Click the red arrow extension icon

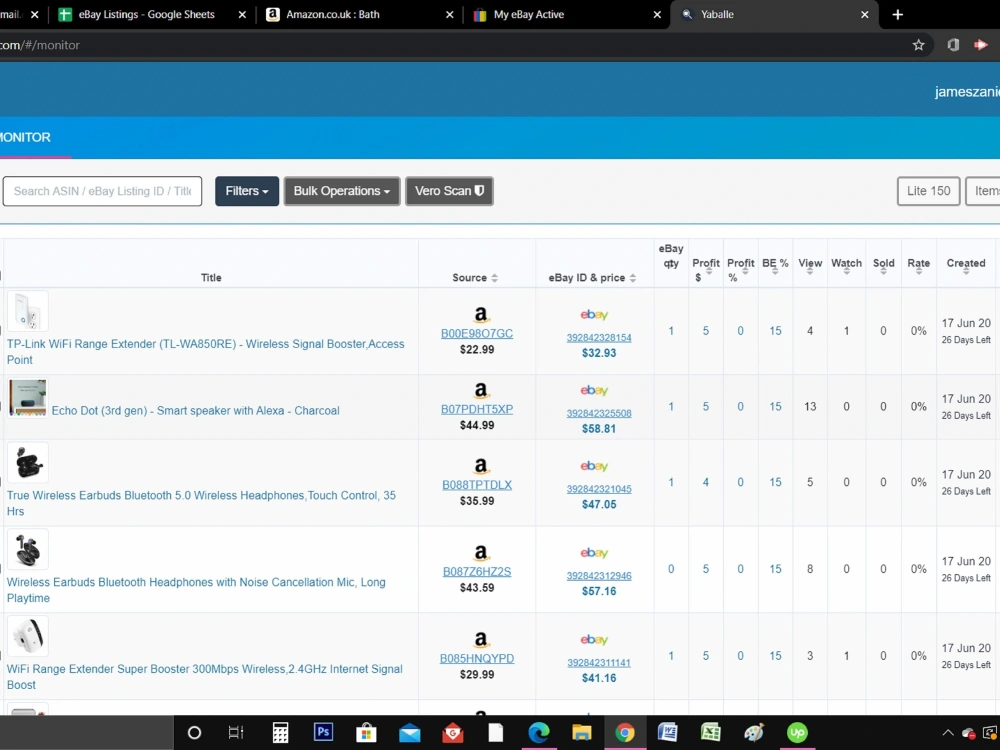point(981,45)
